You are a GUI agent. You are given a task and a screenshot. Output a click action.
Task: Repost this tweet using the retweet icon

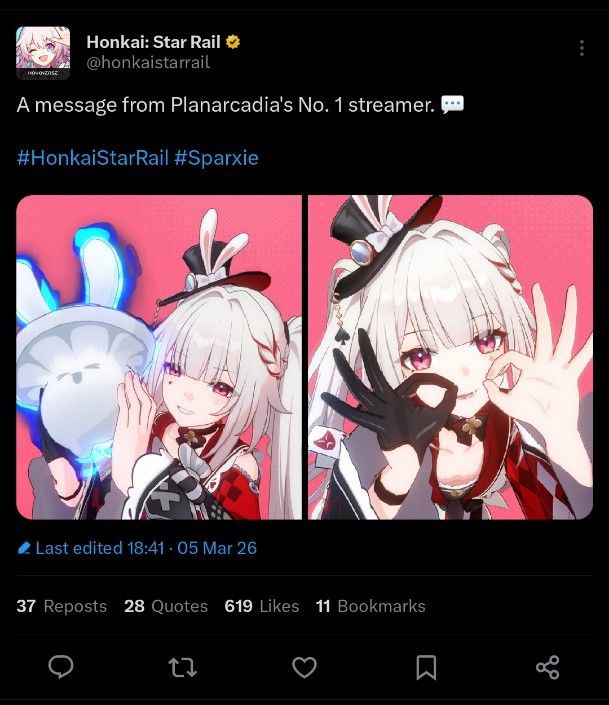(x=182, y=667)
